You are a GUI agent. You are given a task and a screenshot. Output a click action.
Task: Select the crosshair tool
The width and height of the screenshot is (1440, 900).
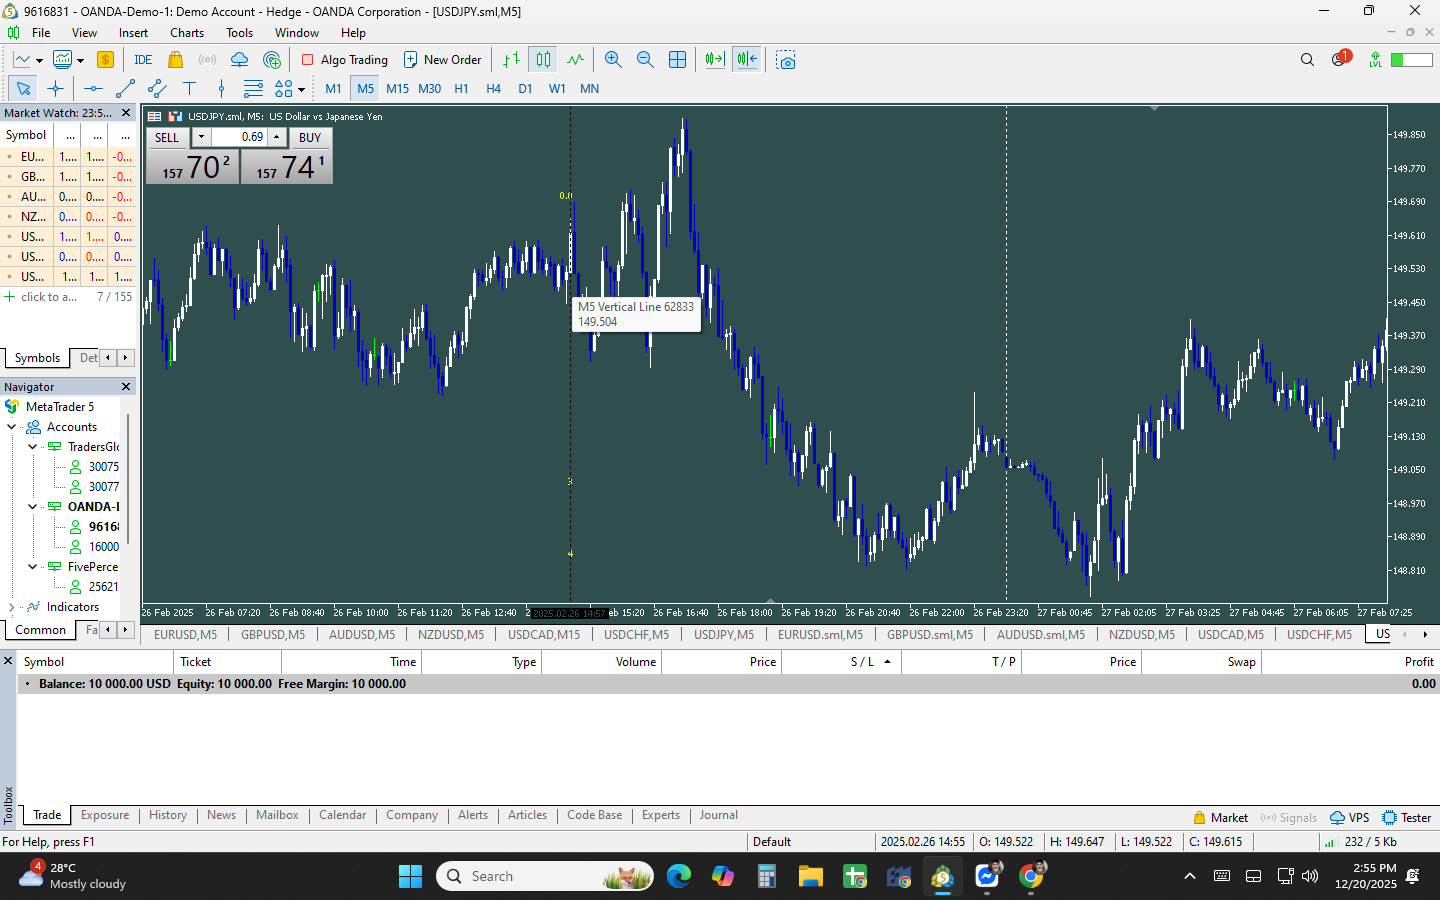point(55,89)
